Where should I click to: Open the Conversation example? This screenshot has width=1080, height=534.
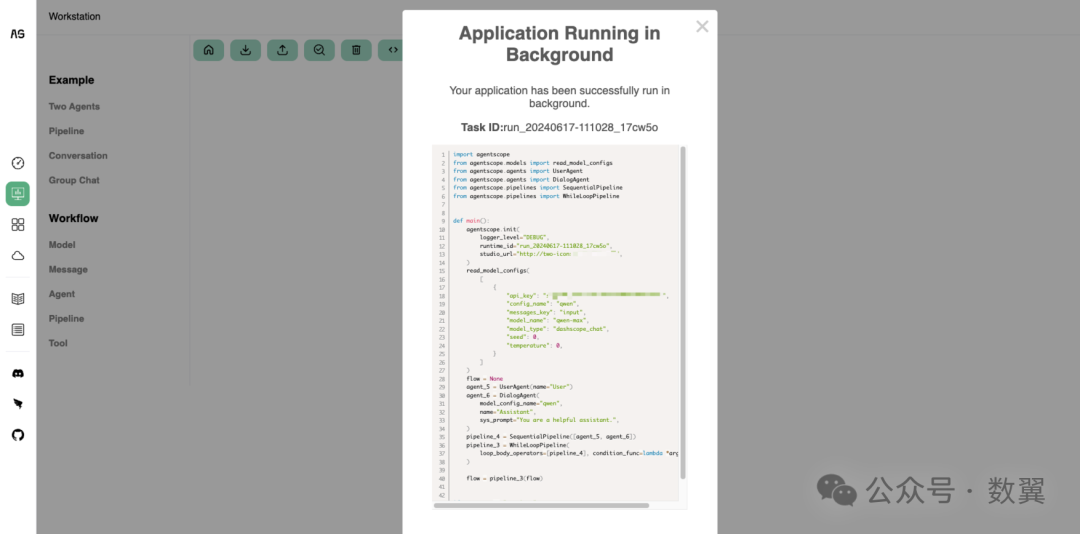click(x=78, y=156)
